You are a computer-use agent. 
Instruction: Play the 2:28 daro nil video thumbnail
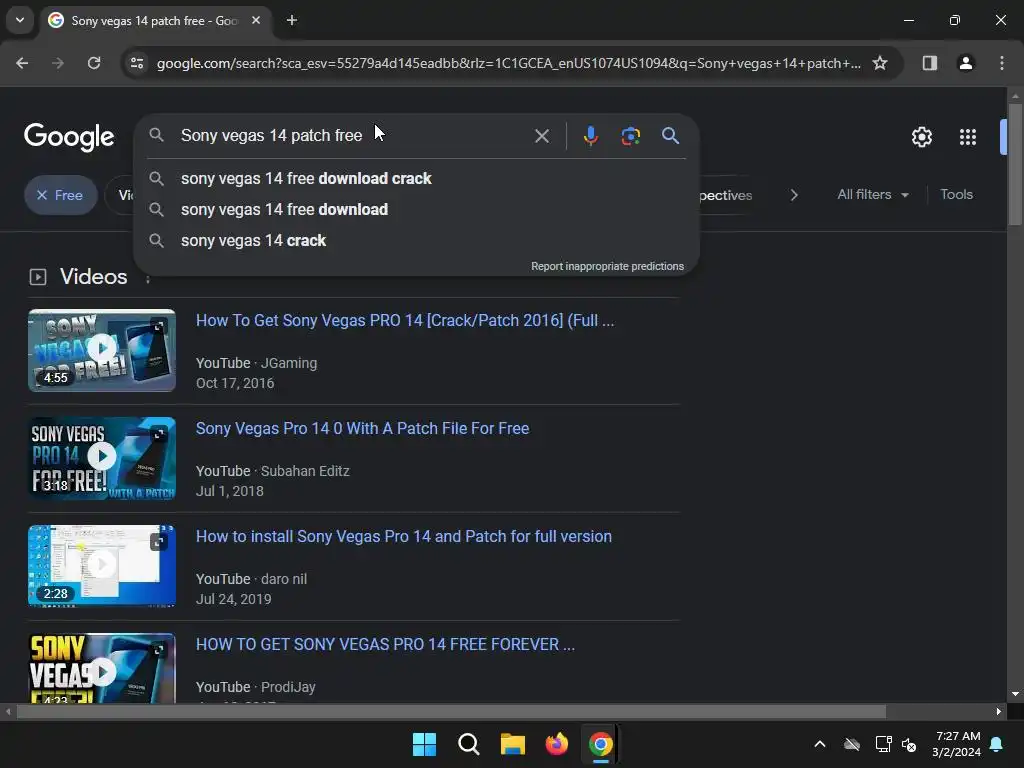click(x=102, y=566)
